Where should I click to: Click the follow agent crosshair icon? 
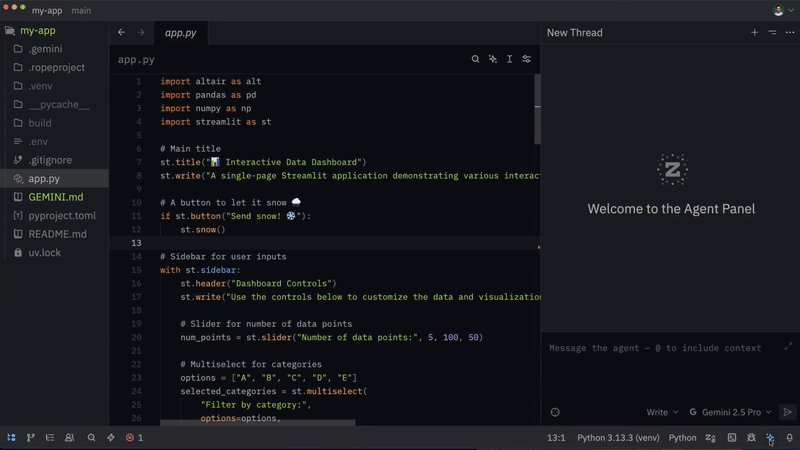555,412
